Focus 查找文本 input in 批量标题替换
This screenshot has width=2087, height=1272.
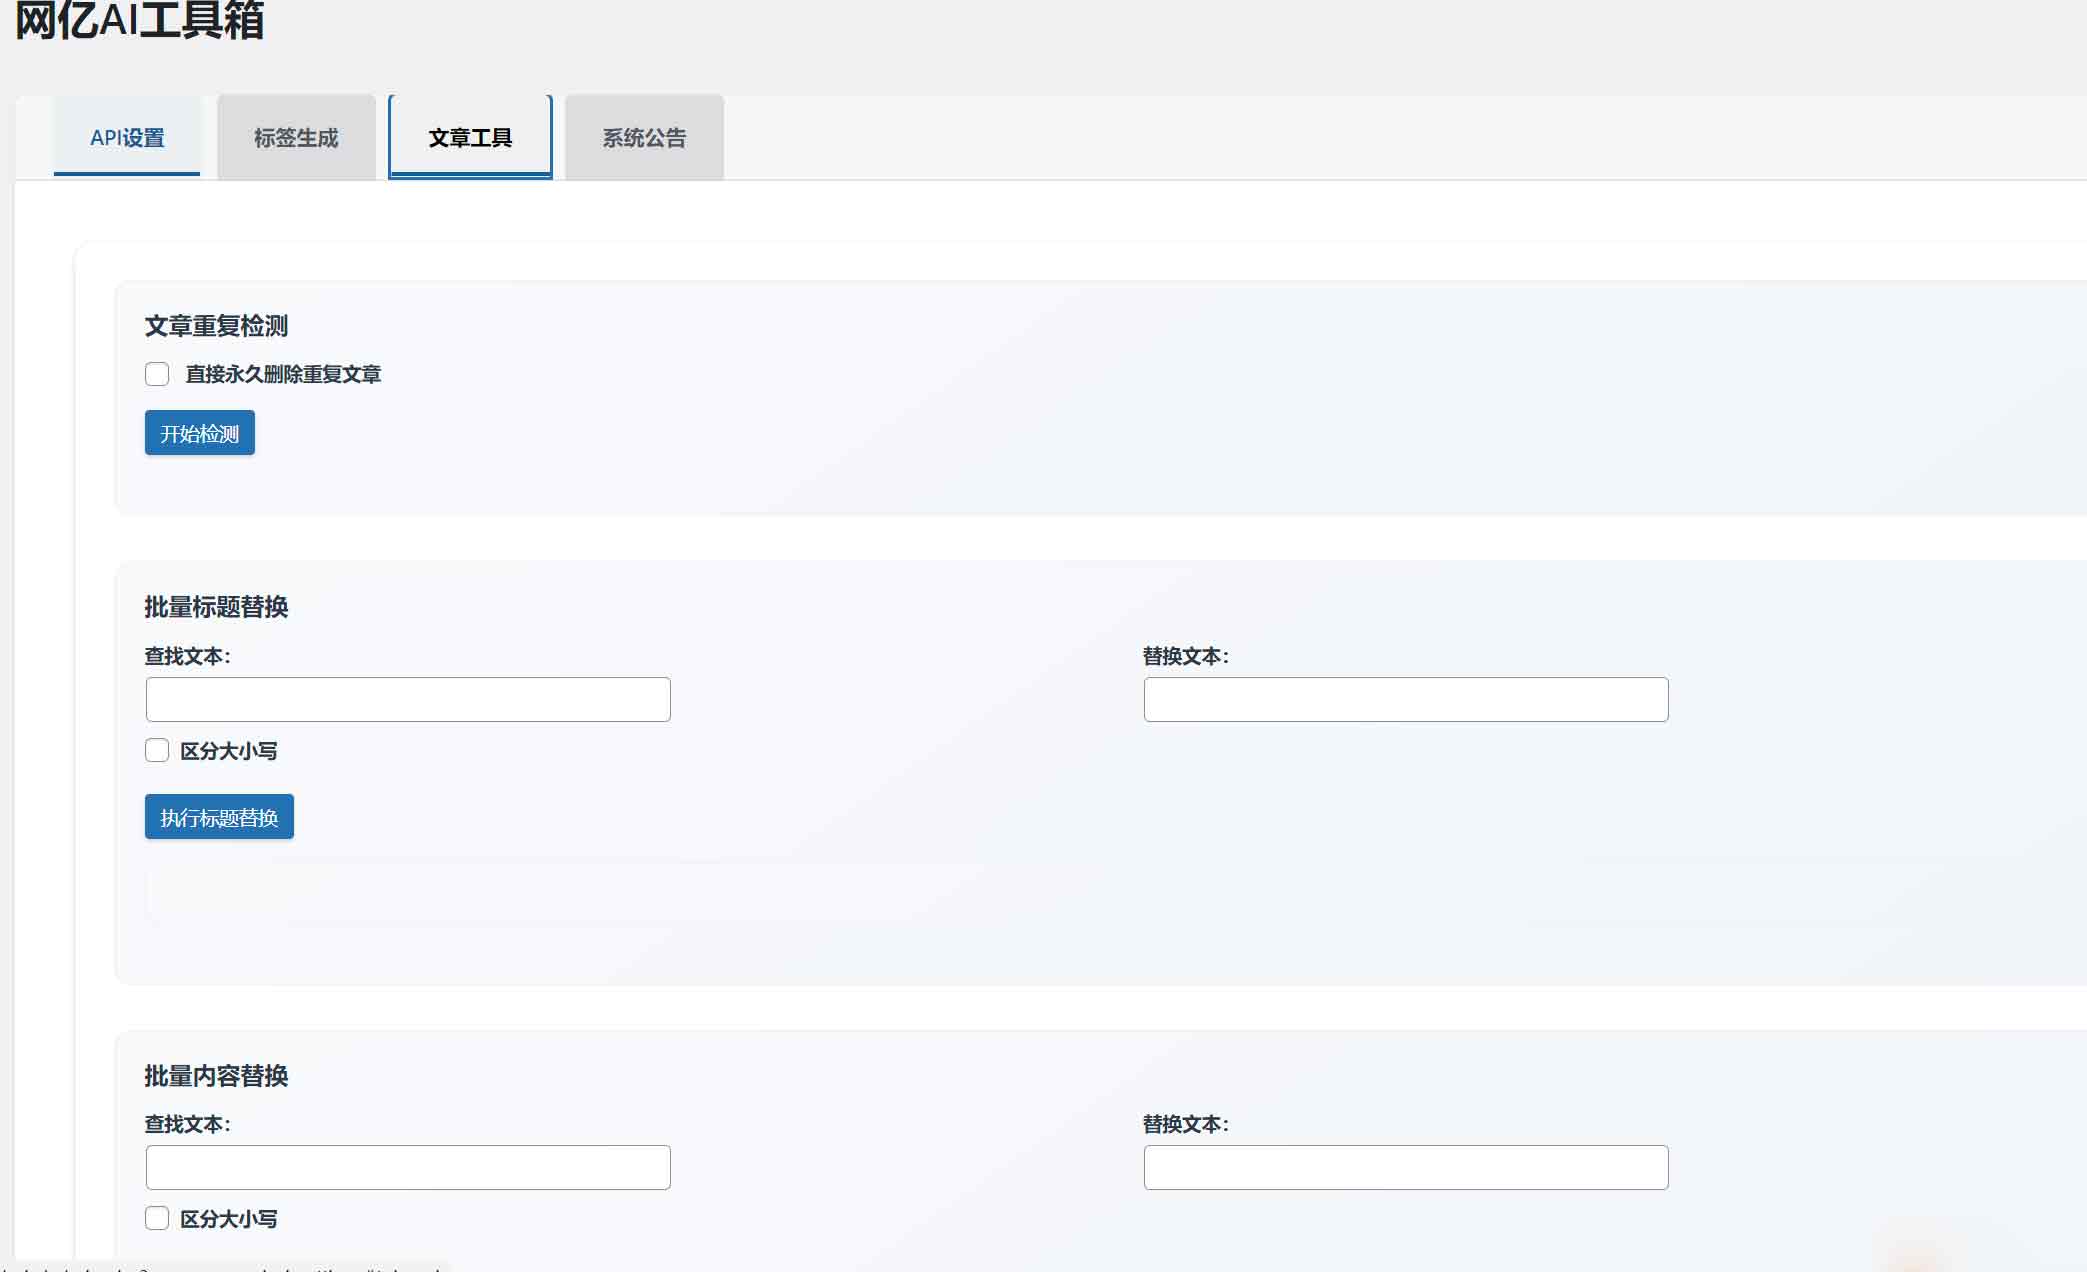coord(408,700)
